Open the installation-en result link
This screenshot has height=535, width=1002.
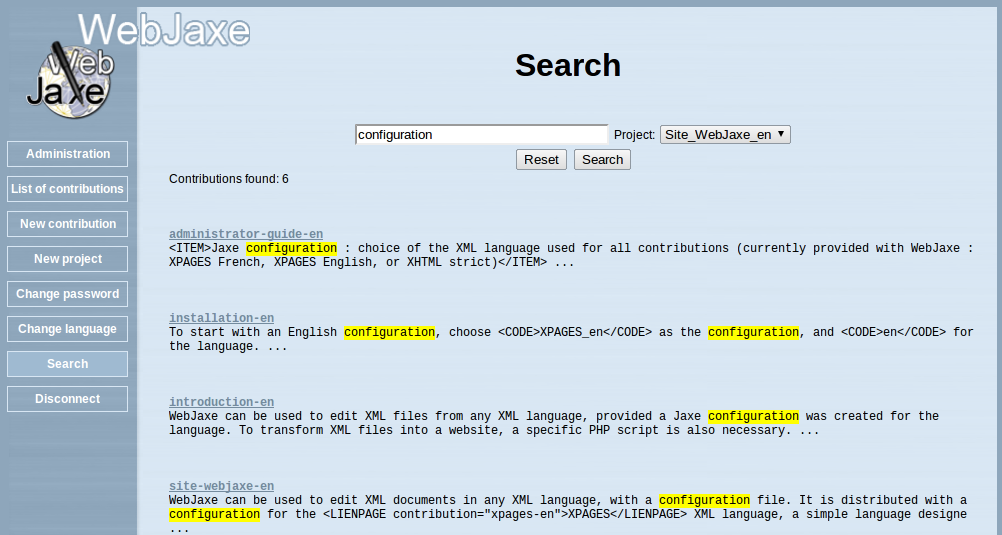(221, 318)
